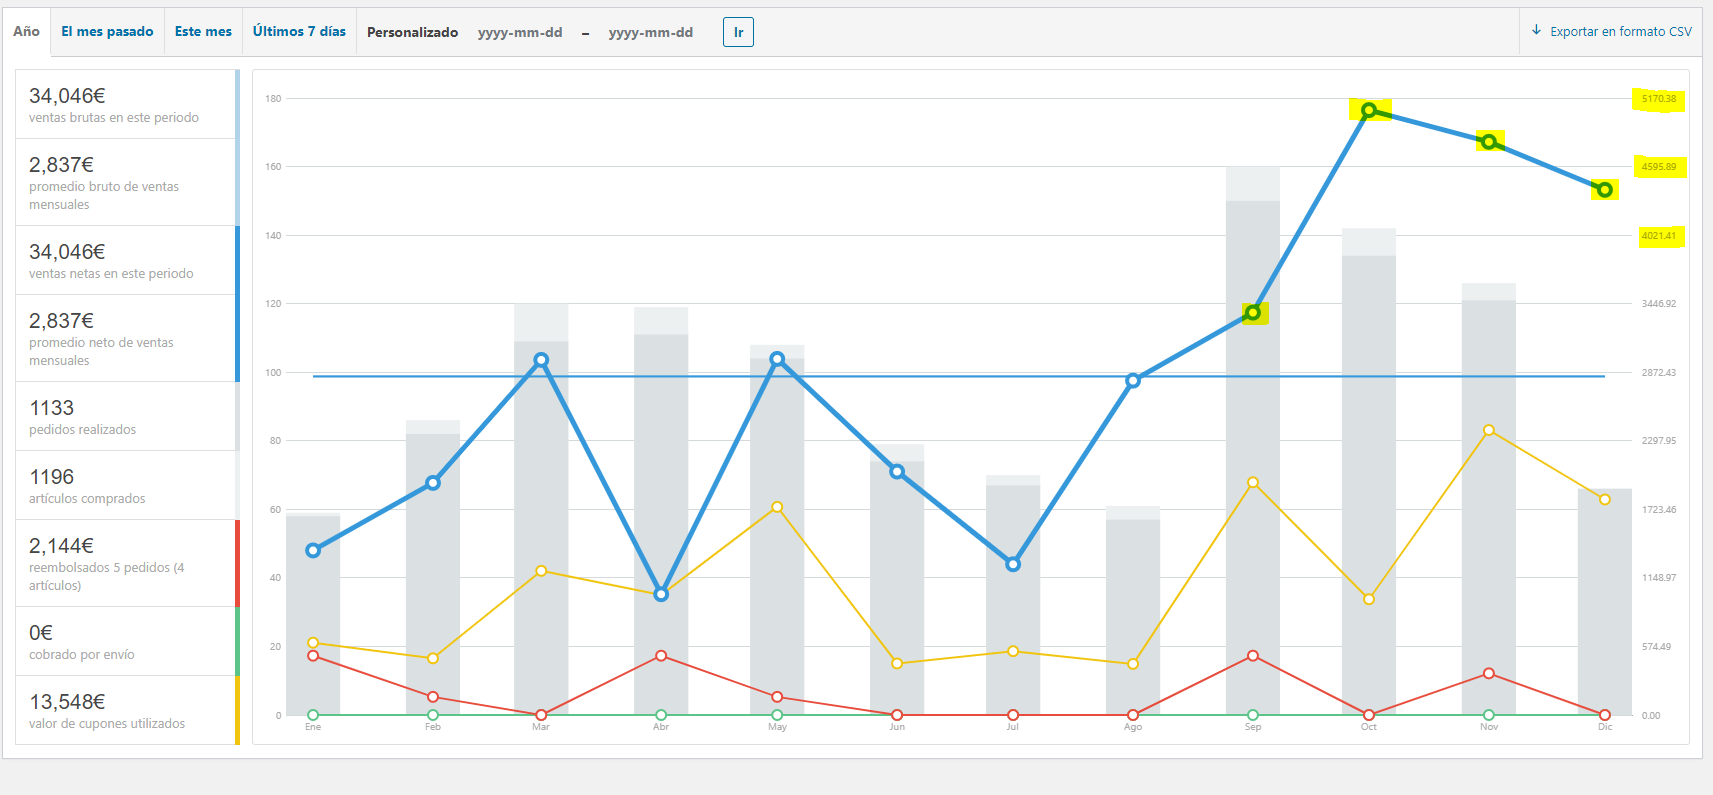Click the 2,144€ reembolsados legend item
The height and width of the screenshot is (795, 1713).
[126, 563]
